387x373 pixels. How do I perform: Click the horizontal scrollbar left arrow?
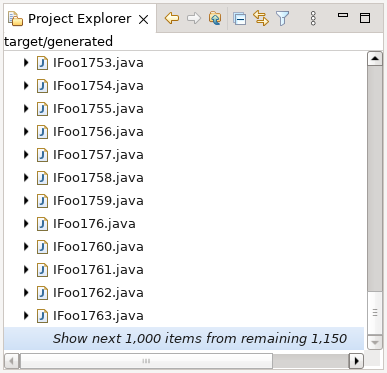click(x=12, y=361)
